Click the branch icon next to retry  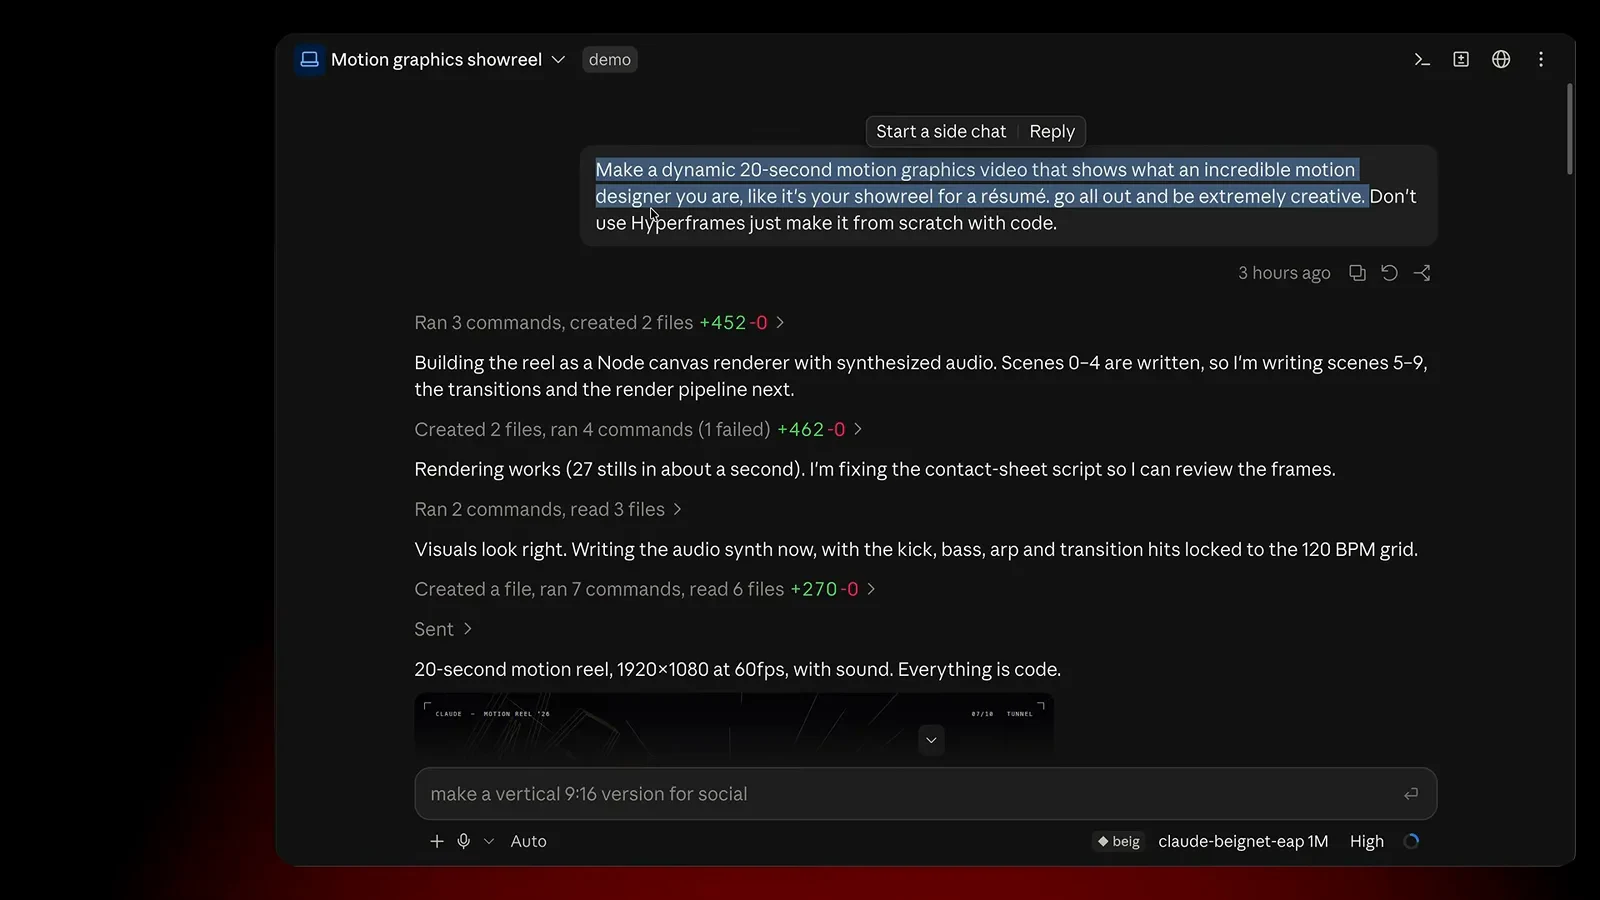pos(1422,273)
